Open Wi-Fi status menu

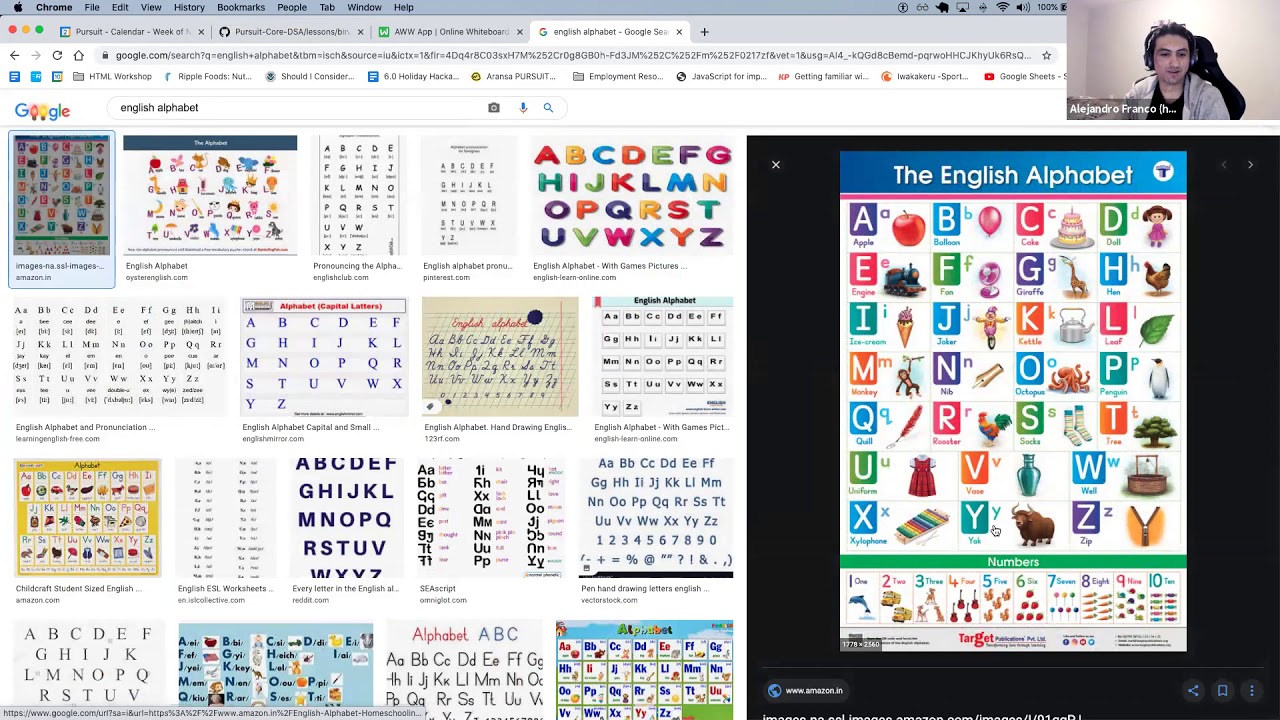1003,7
